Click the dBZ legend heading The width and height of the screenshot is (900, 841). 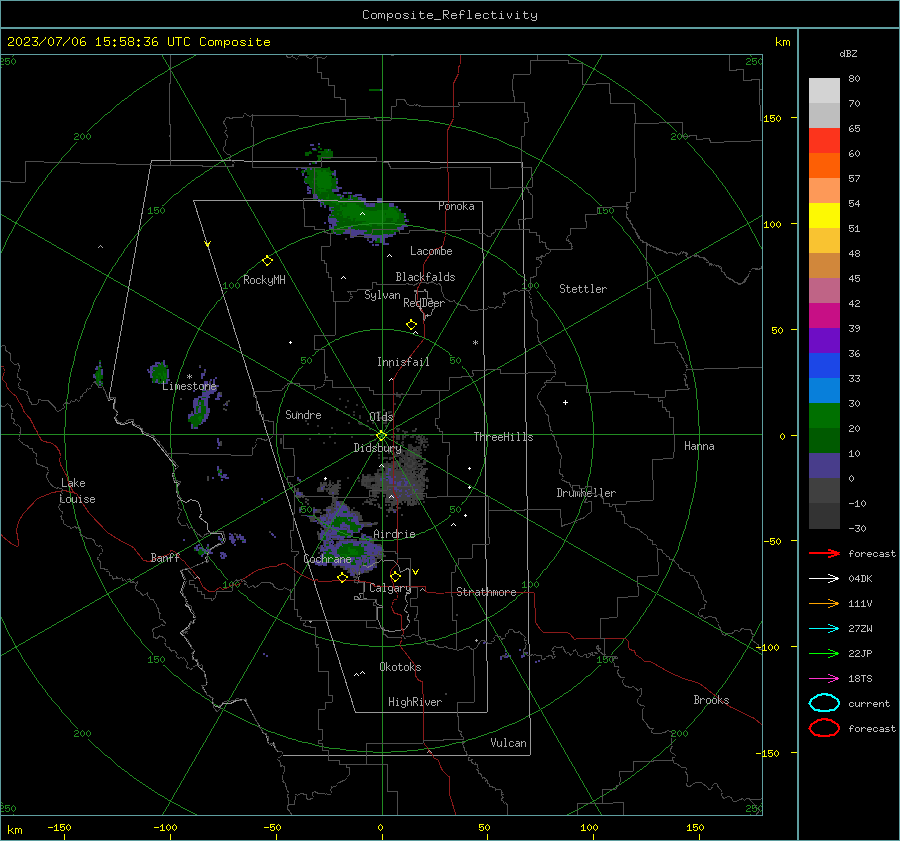848,53
